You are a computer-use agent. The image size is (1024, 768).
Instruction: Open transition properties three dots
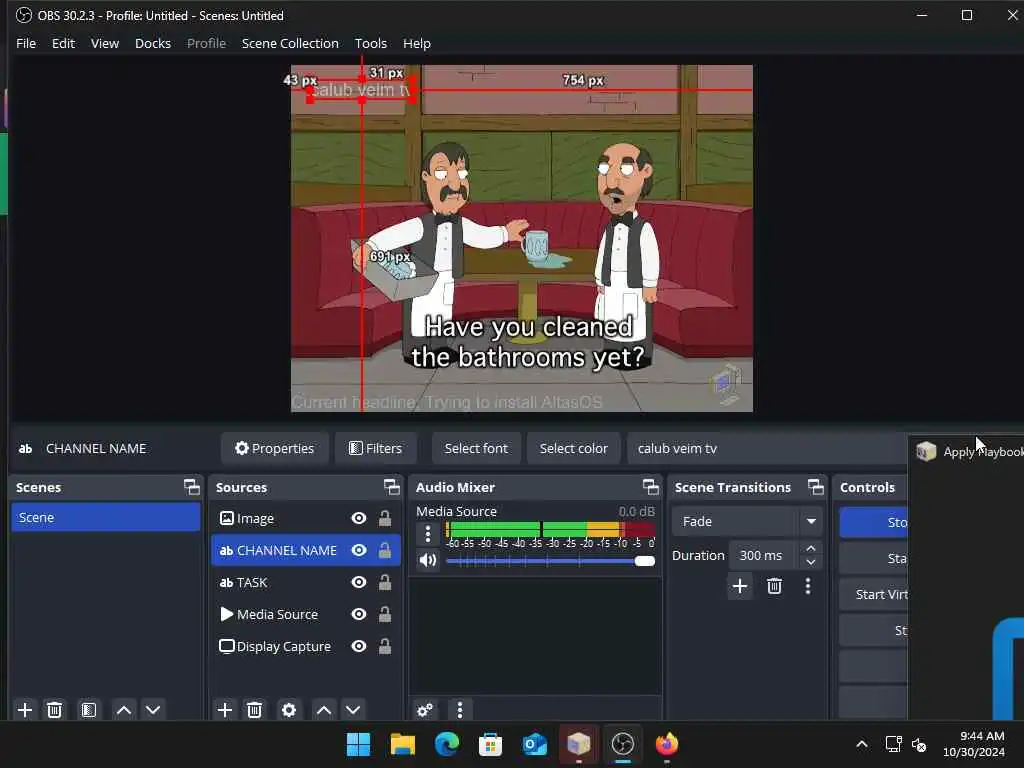(x=808, y=586)
